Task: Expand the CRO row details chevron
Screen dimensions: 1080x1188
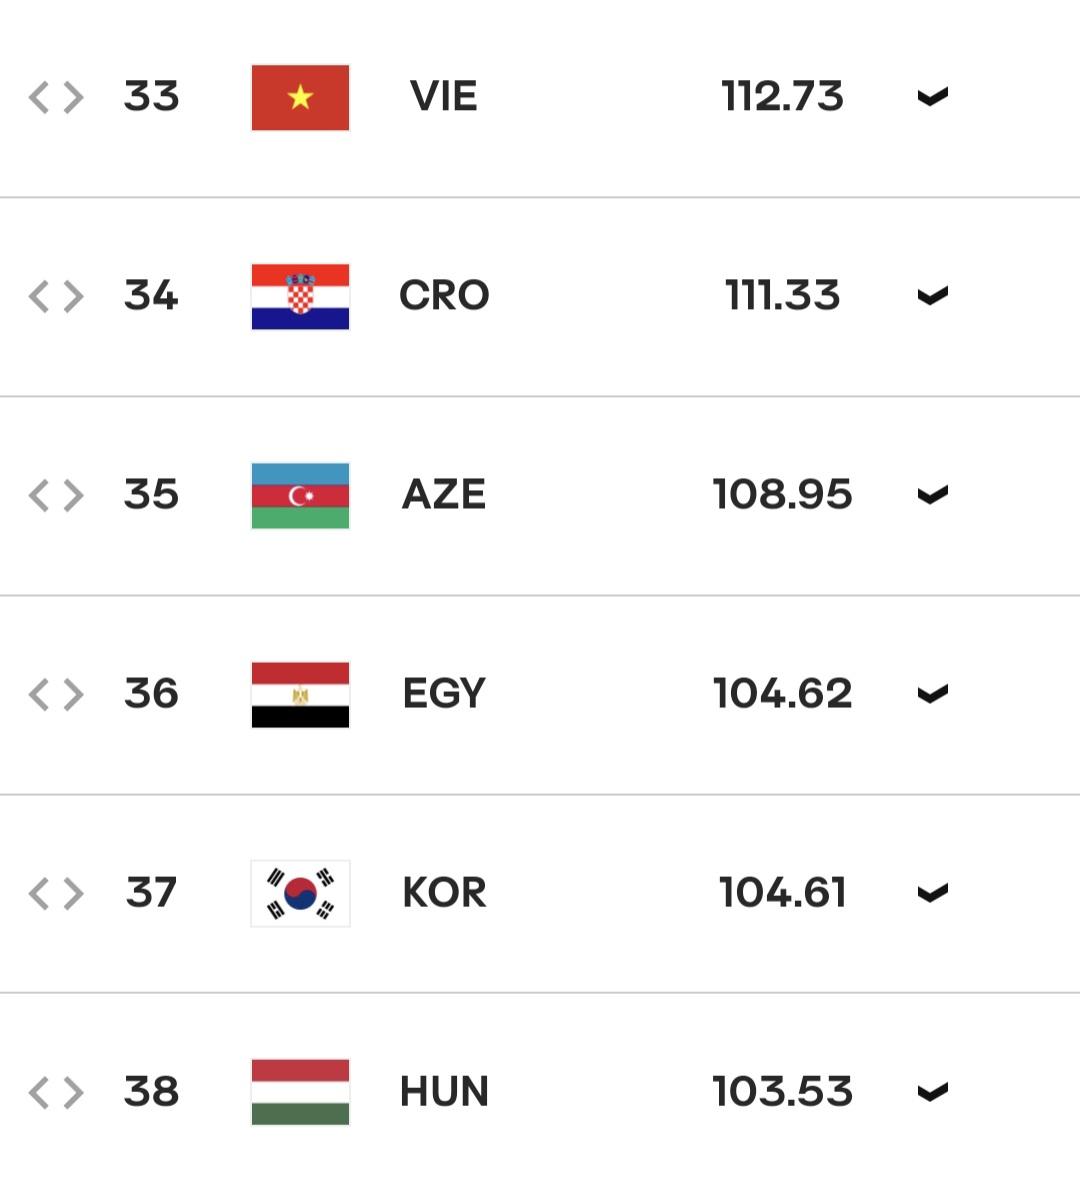Action: 932,296
